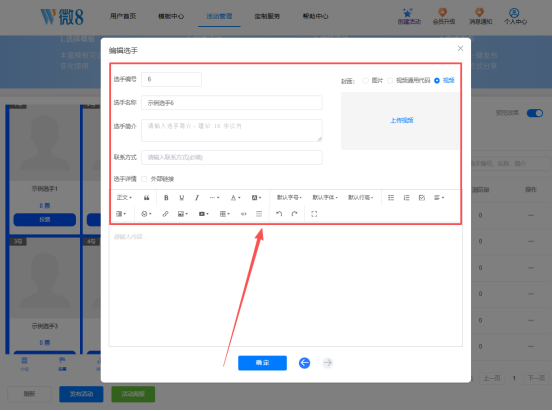Open the insert video dropdown

point(203,214)
